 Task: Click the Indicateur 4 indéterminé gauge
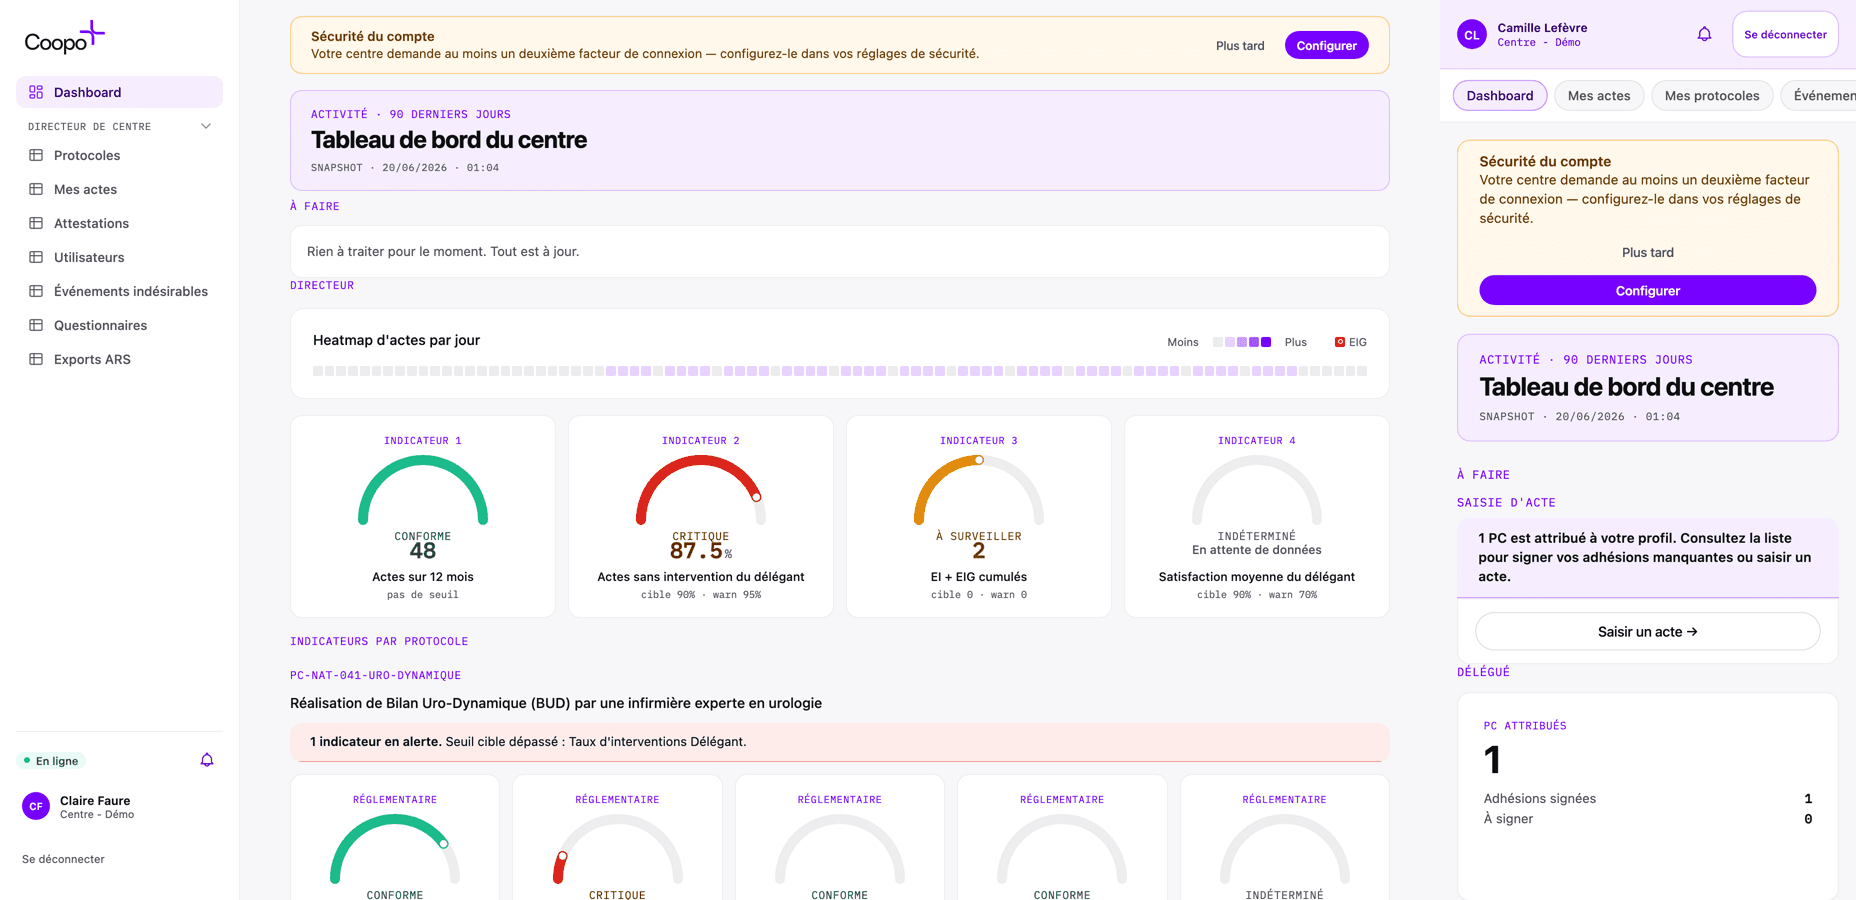1257,490
